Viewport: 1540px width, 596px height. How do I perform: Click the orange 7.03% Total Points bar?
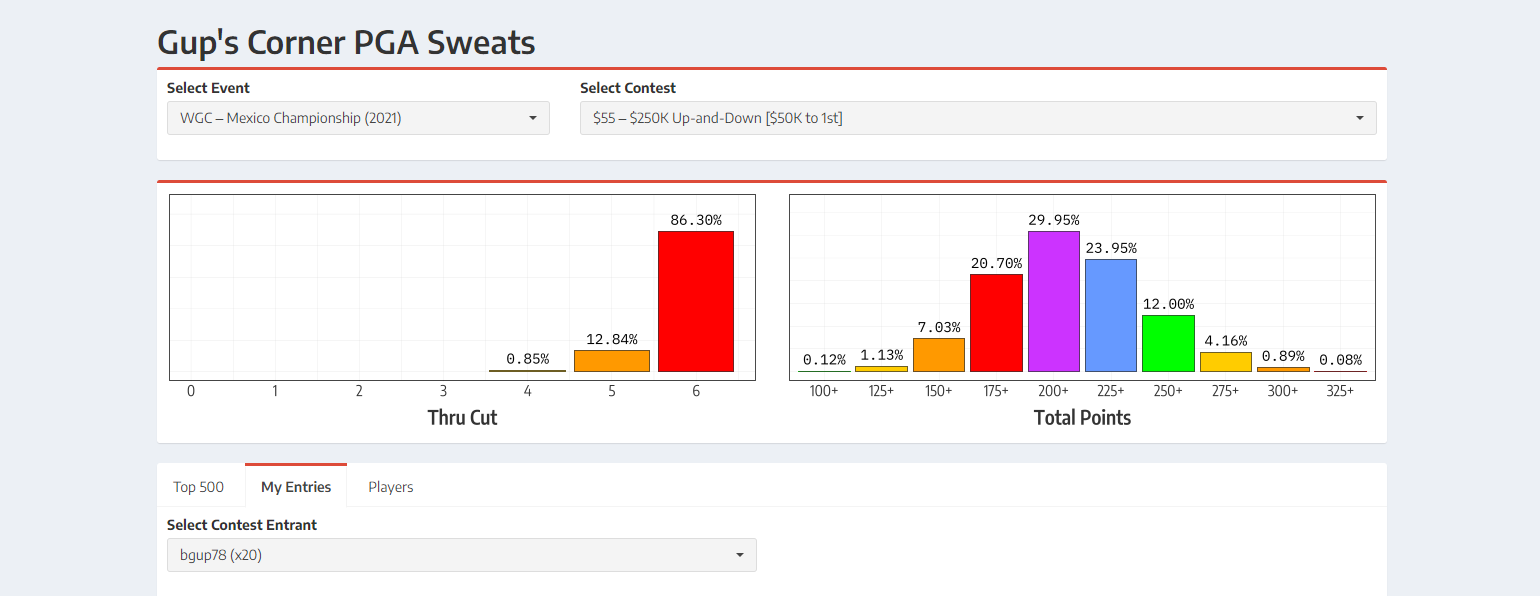tap(939, 355)
